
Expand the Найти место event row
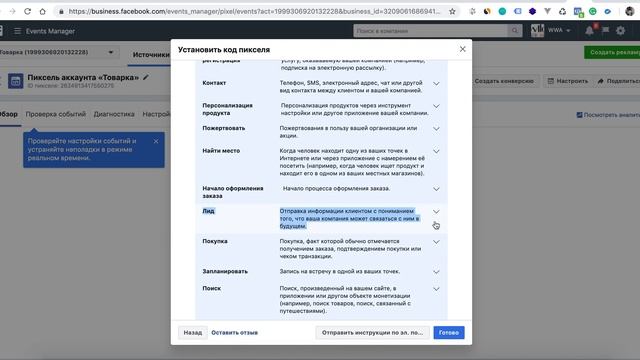(x=436, y=151)
